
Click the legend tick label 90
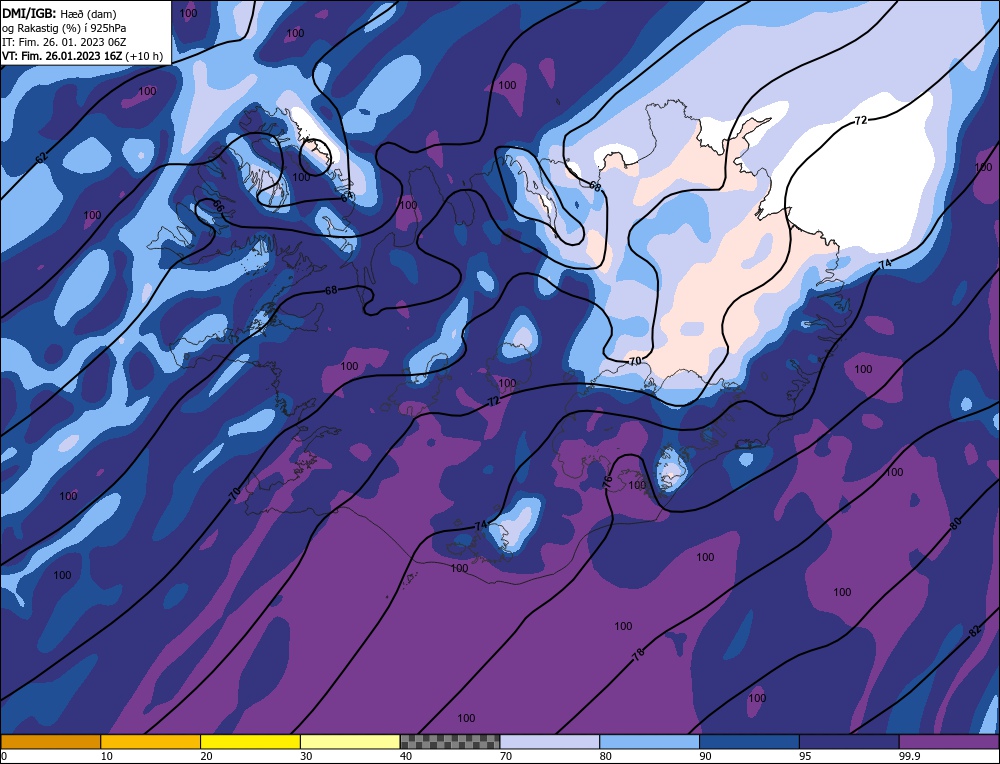click(706, 756)
